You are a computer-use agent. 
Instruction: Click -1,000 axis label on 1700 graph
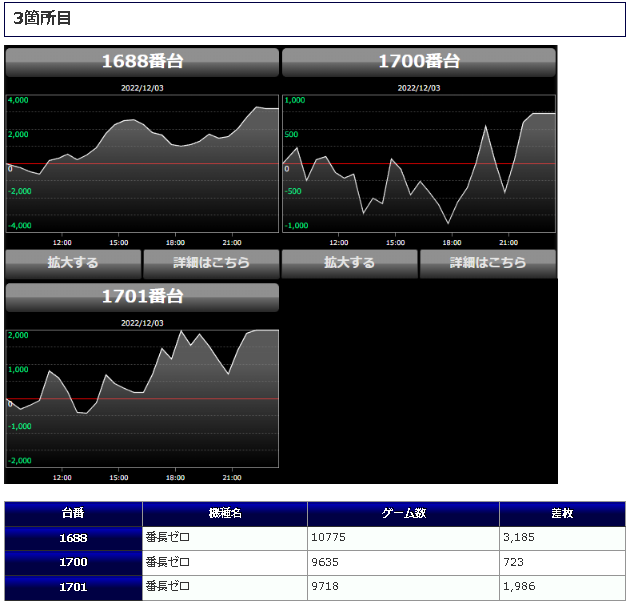297,225
